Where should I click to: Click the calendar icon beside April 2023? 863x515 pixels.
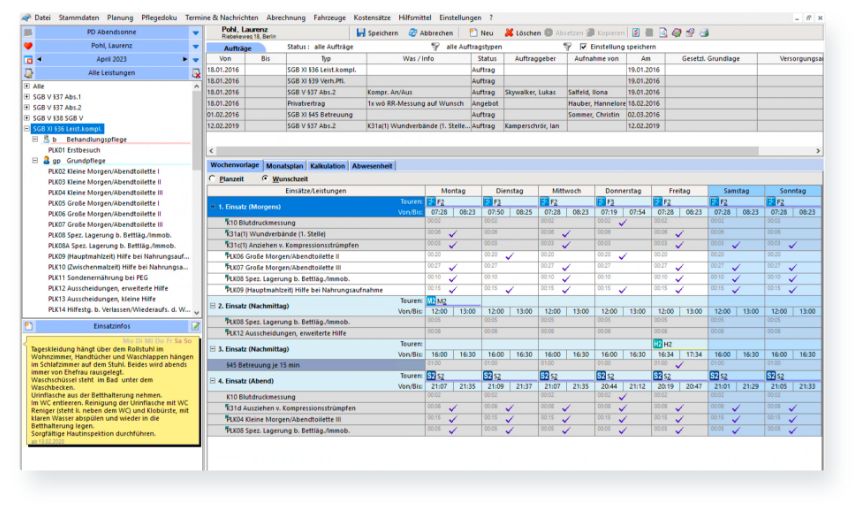coord(27,60)
